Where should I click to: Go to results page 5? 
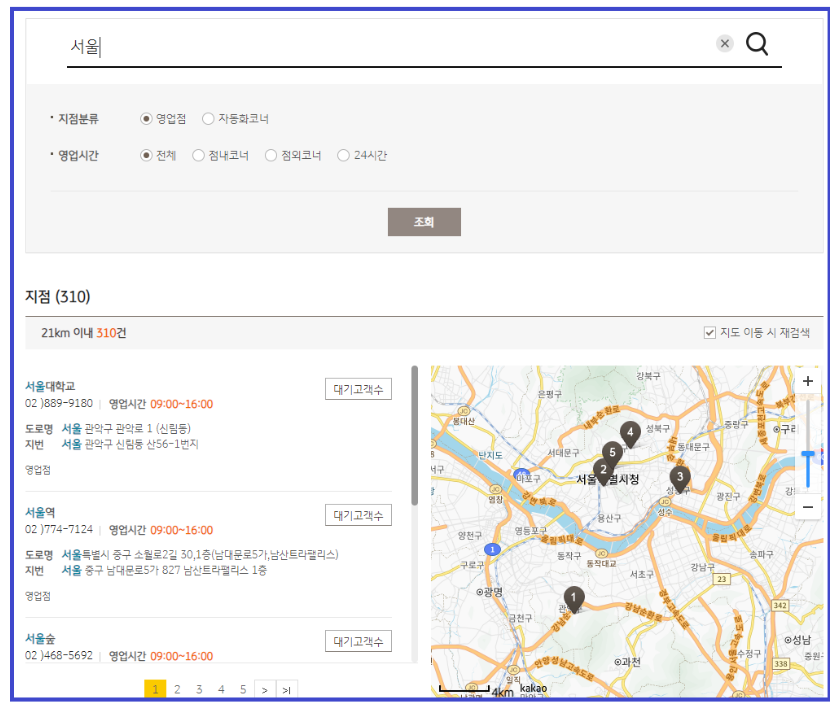tap(243, 689)
